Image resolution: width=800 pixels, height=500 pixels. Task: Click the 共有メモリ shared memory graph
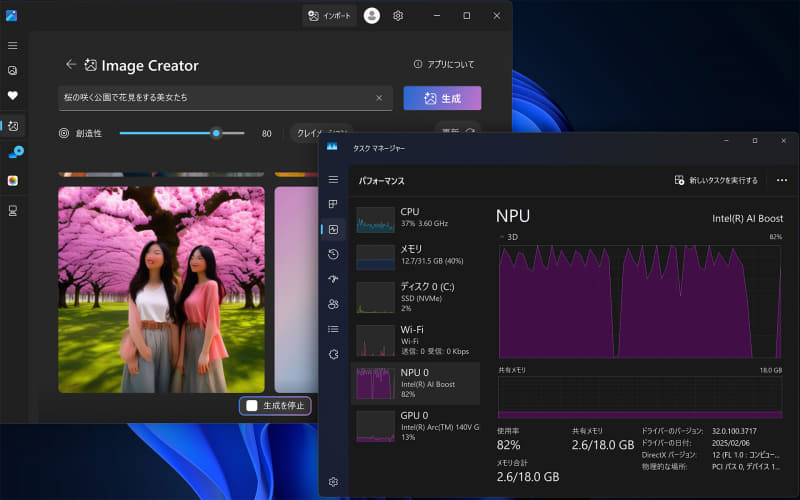pos(640,397)
